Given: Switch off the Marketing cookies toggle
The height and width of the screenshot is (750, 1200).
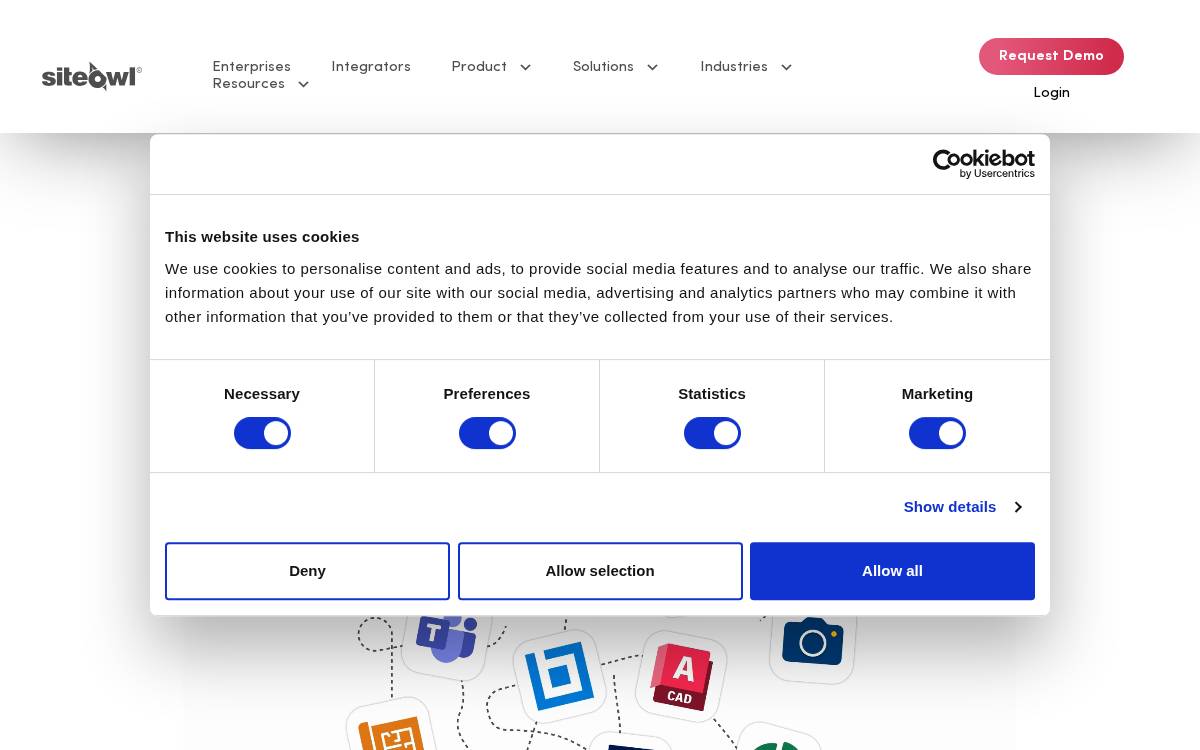Looking at the screenshot, I should point(937,433).
